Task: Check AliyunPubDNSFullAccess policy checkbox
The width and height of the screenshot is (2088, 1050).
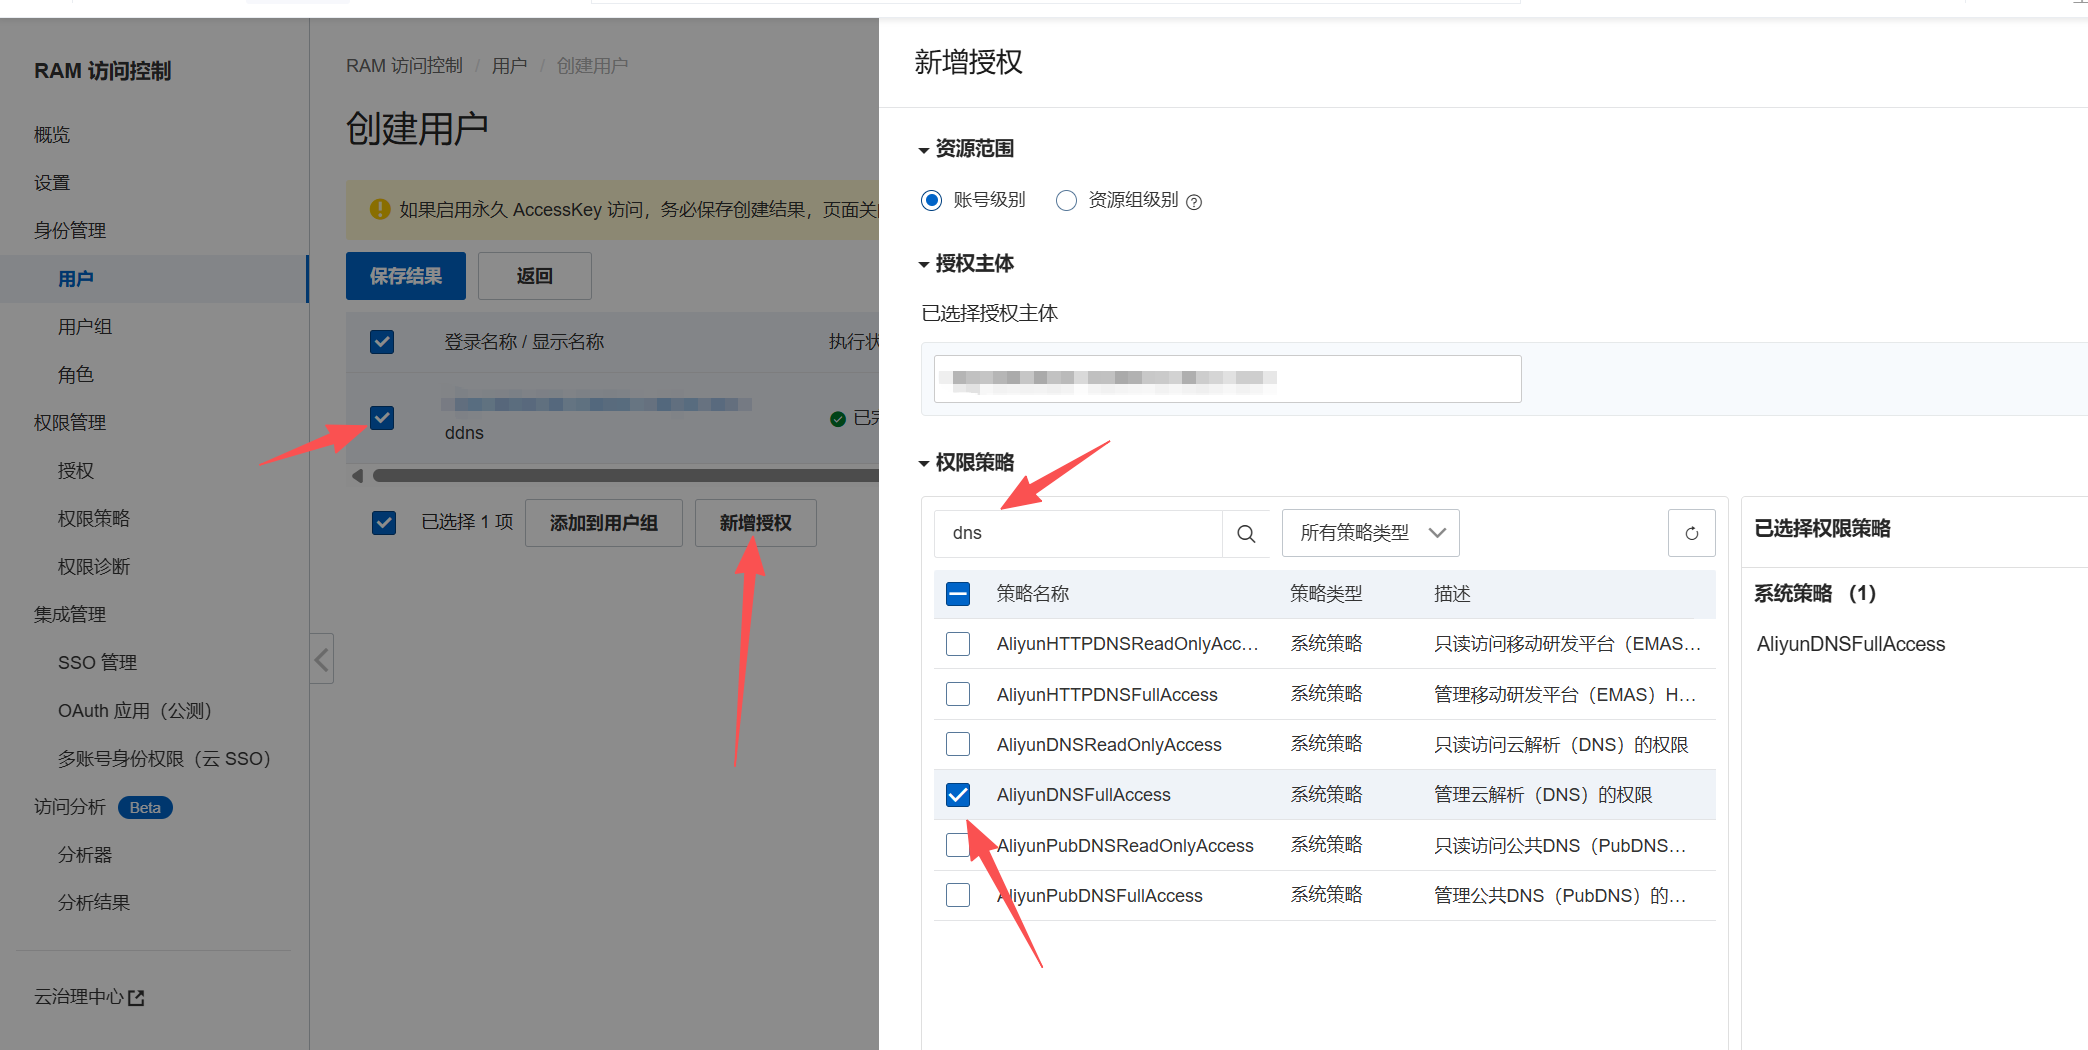Action: click(958, 895)
